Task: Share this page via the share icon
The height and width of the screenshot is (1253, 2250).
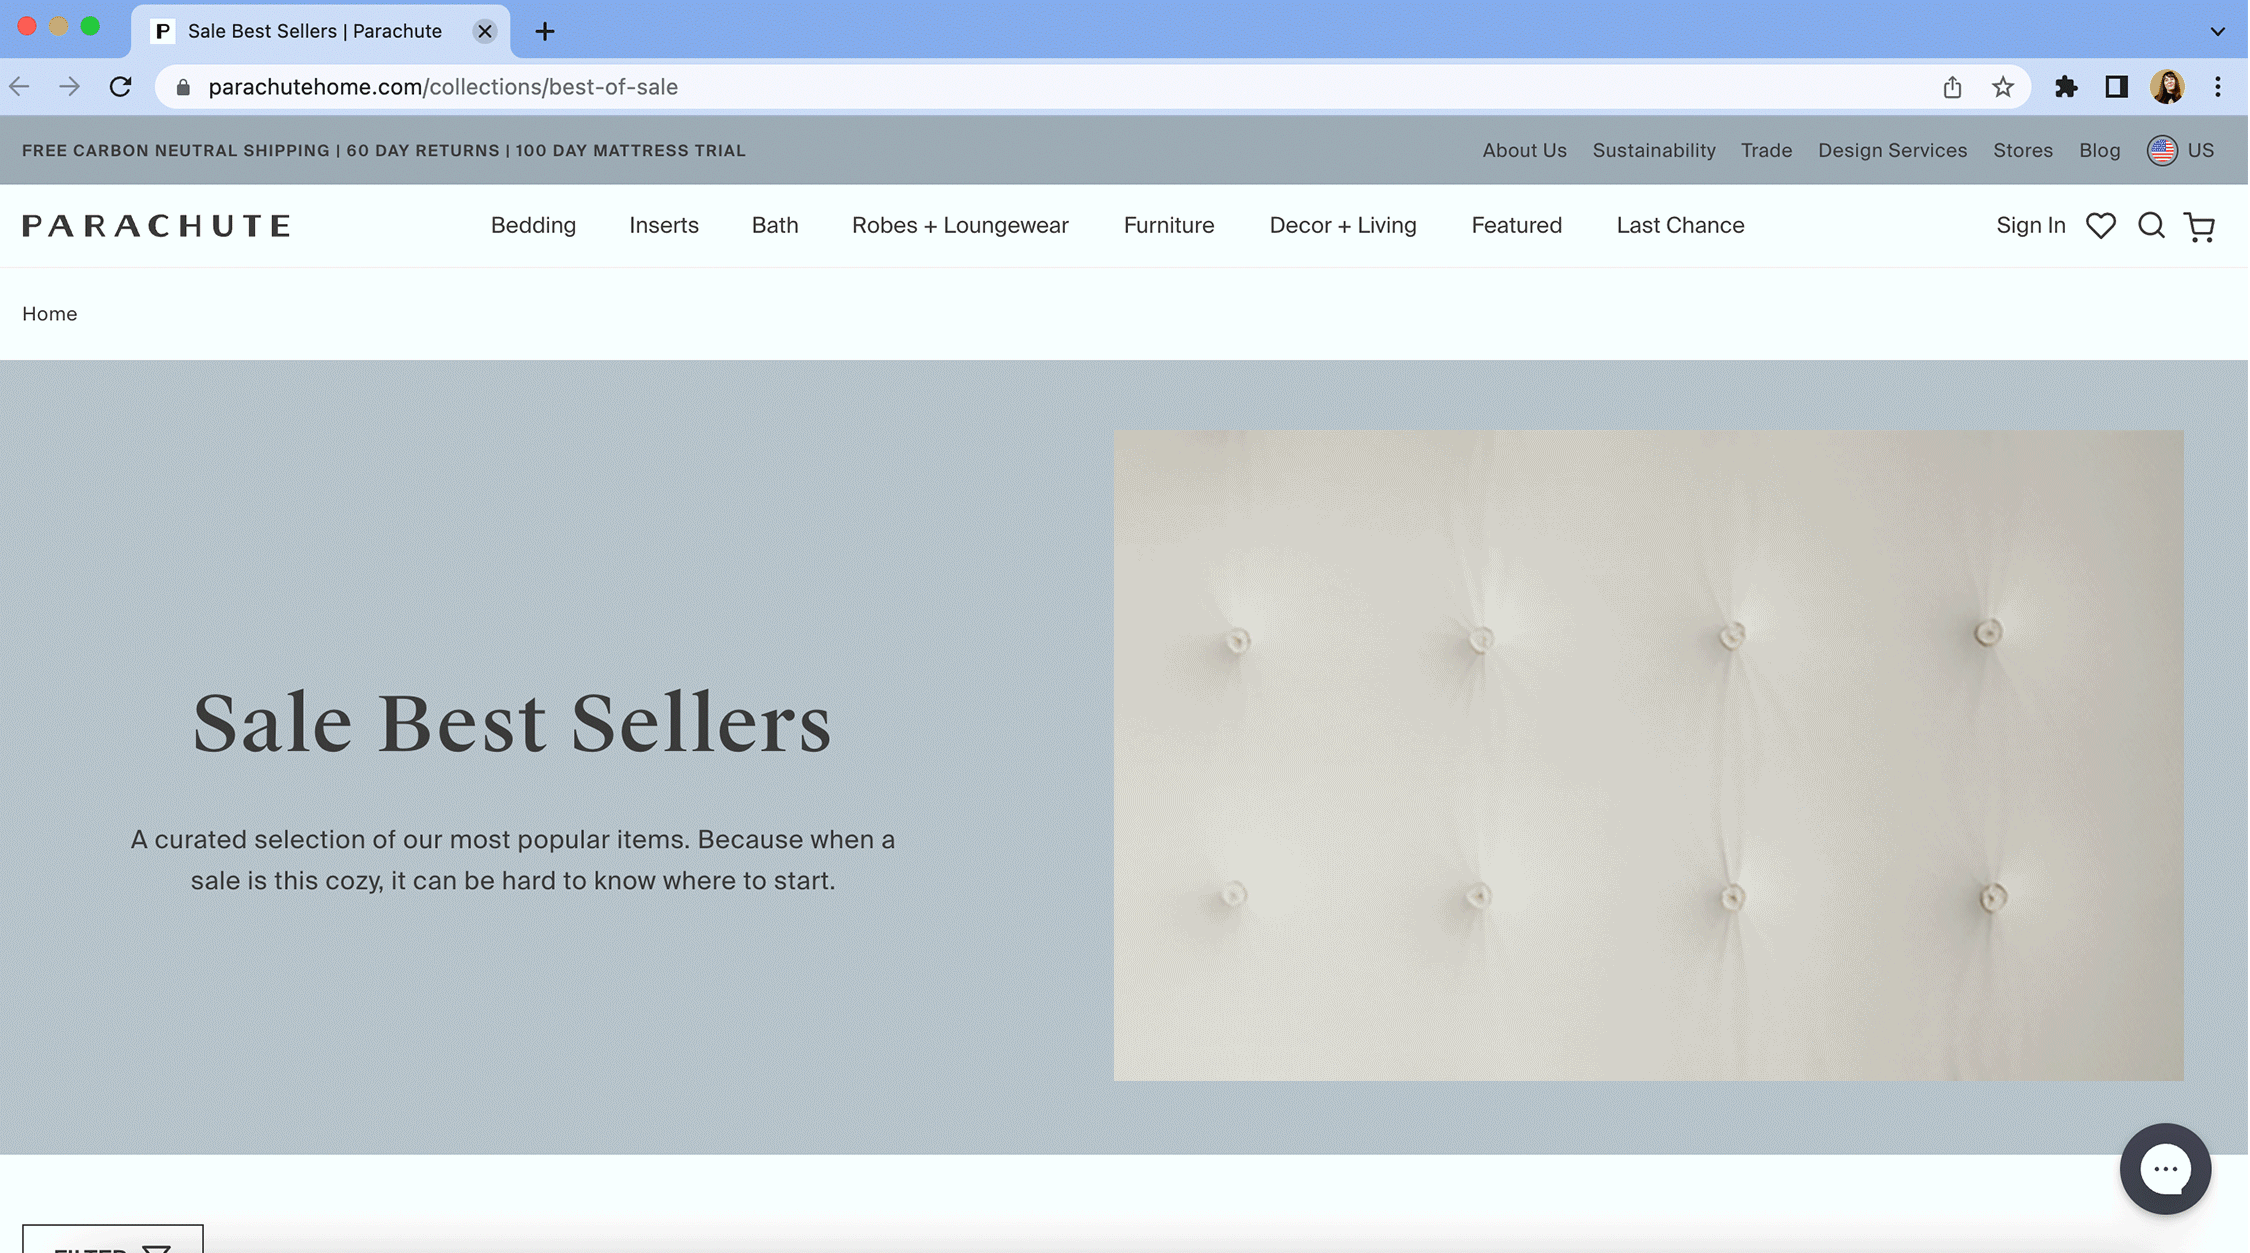Action: point(1952,87)
